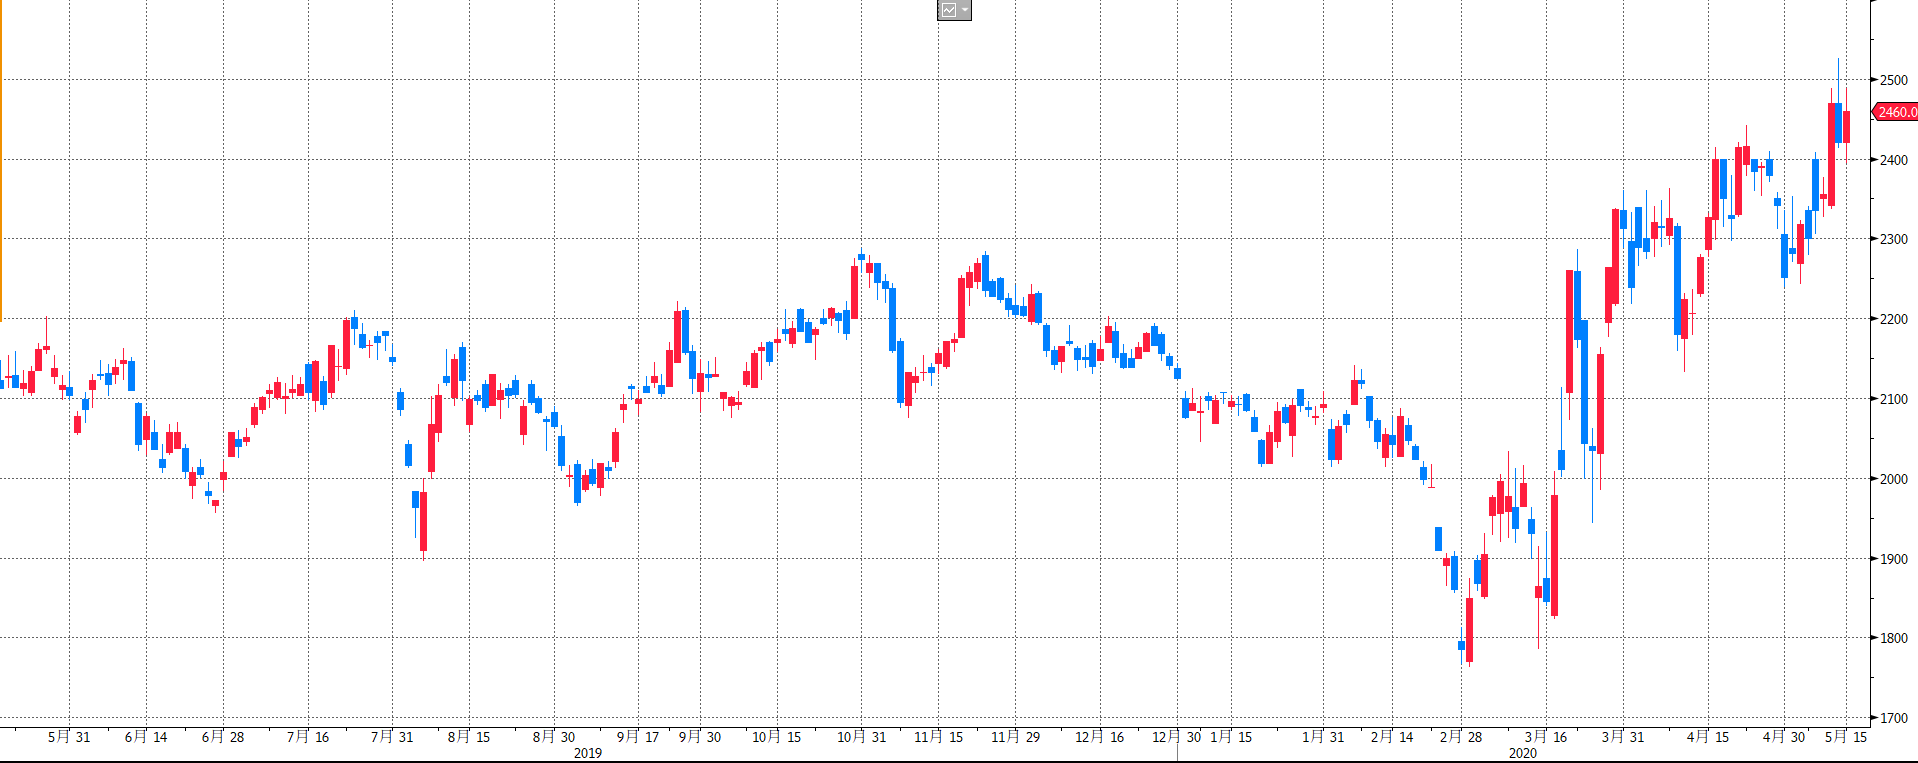1918x763 pixels.
Task: Click the 2020 year label on time axis
Action: tap(1523, 753)
